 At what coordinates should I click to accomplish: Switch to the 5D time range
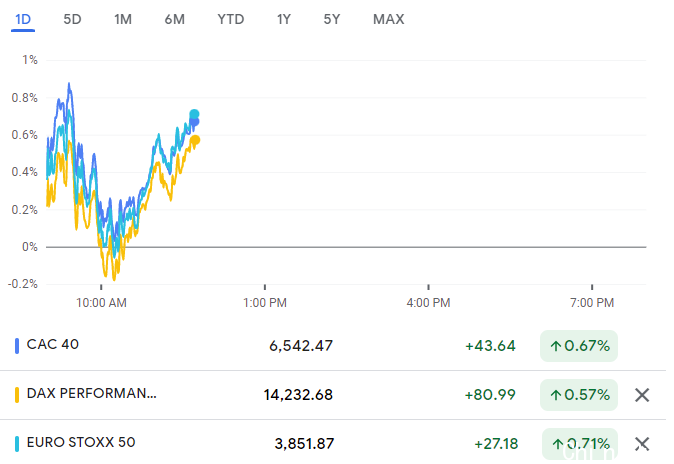pos(72,19)
